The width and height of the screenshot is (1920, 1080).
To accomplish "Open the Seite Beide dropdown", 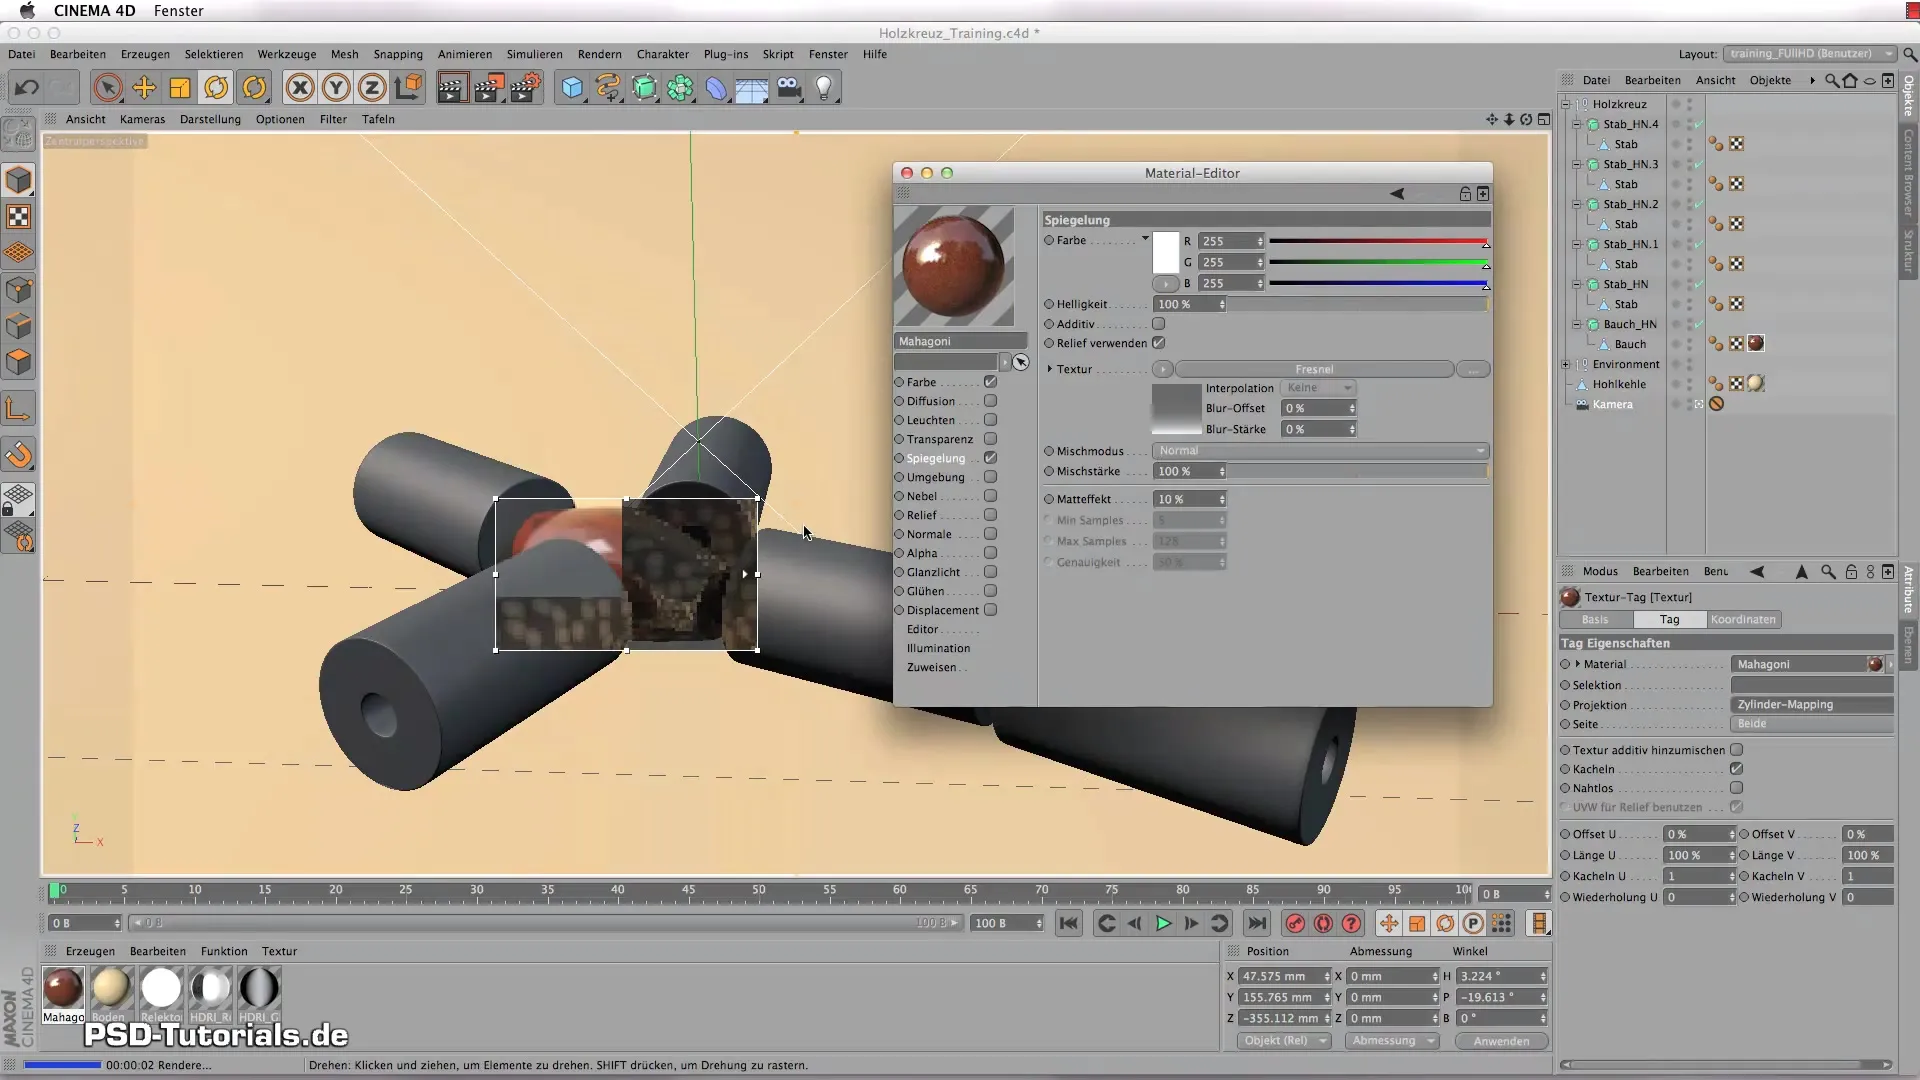I will pos(1811,724).
